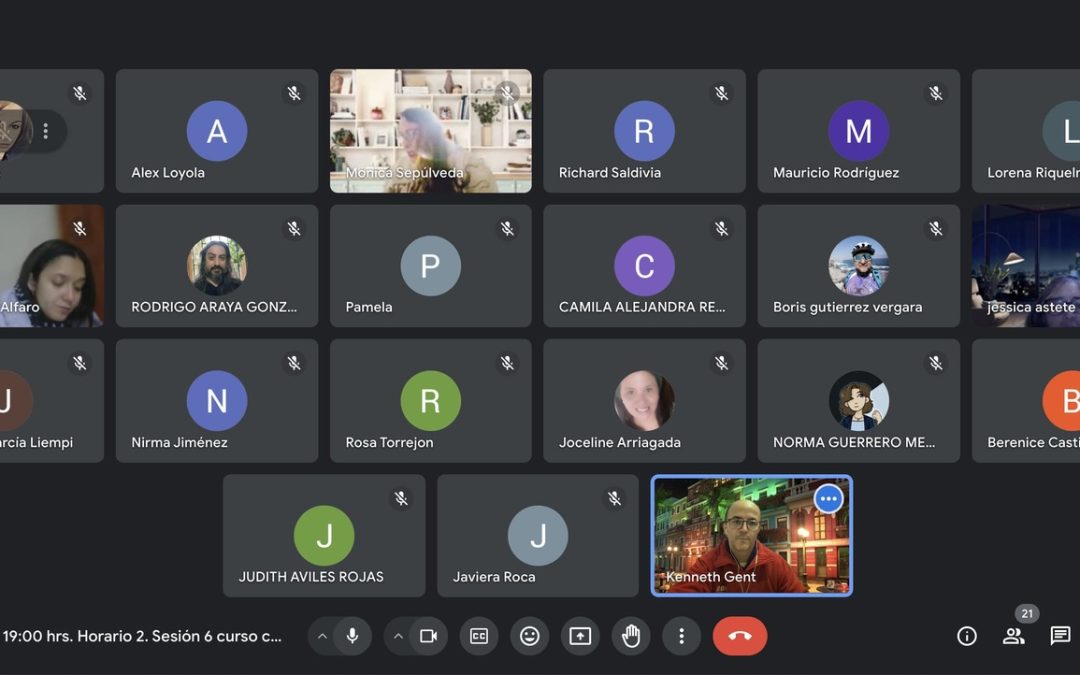Click the '21' participant count badge
Screen dimensions: 1080x675
coord(1027,613)
